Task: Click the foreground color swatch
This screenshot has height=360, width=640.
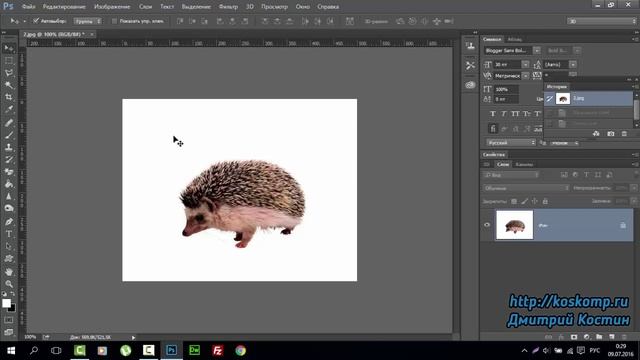Action: (x=6, y=303)
